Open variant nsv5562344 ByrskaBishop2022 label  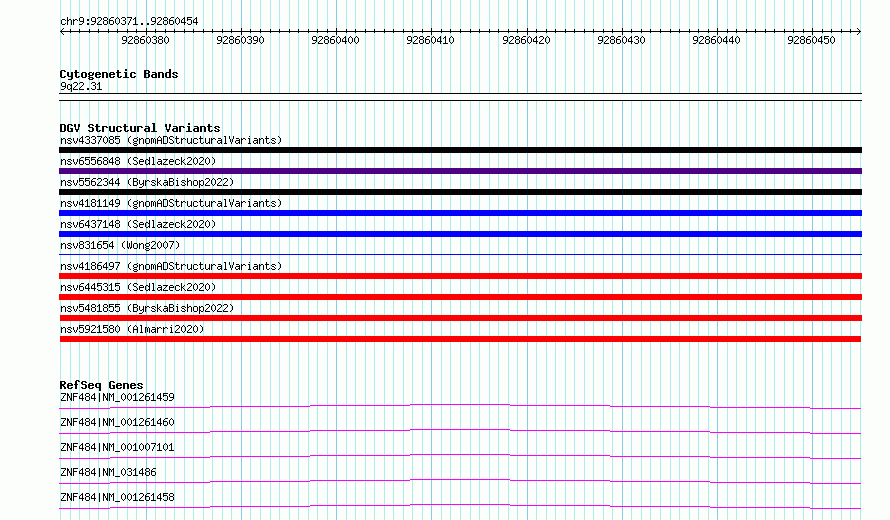pos(147,182)
